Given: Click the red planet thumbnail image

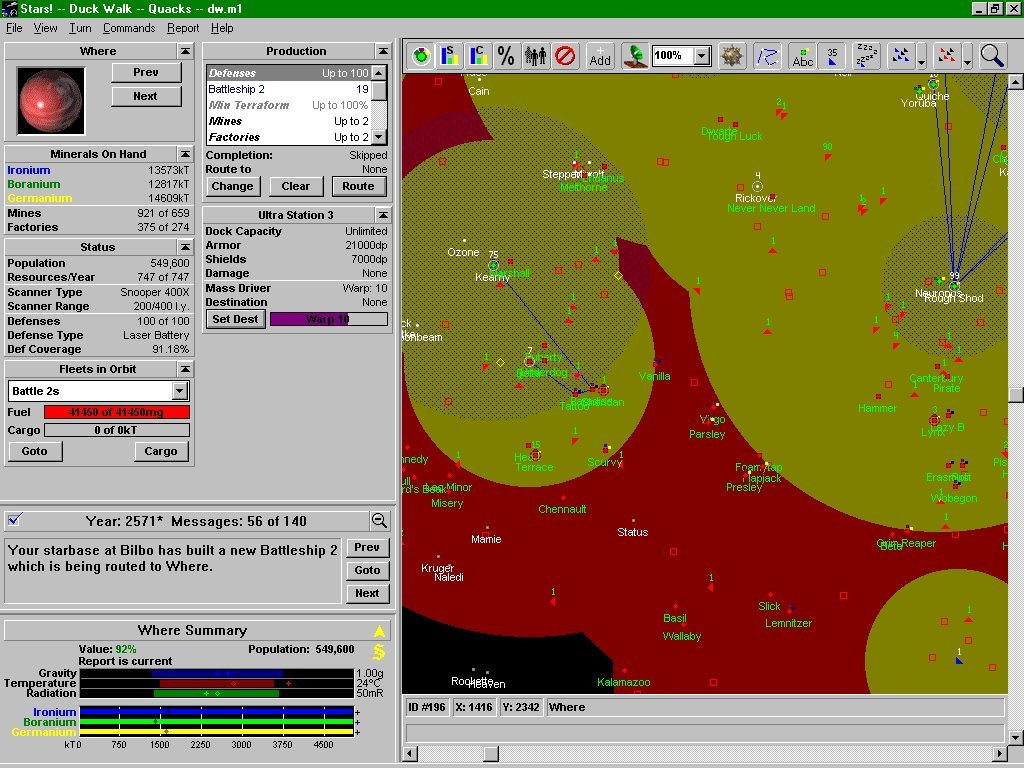Looking at the screenshot, I should (51, 101).
